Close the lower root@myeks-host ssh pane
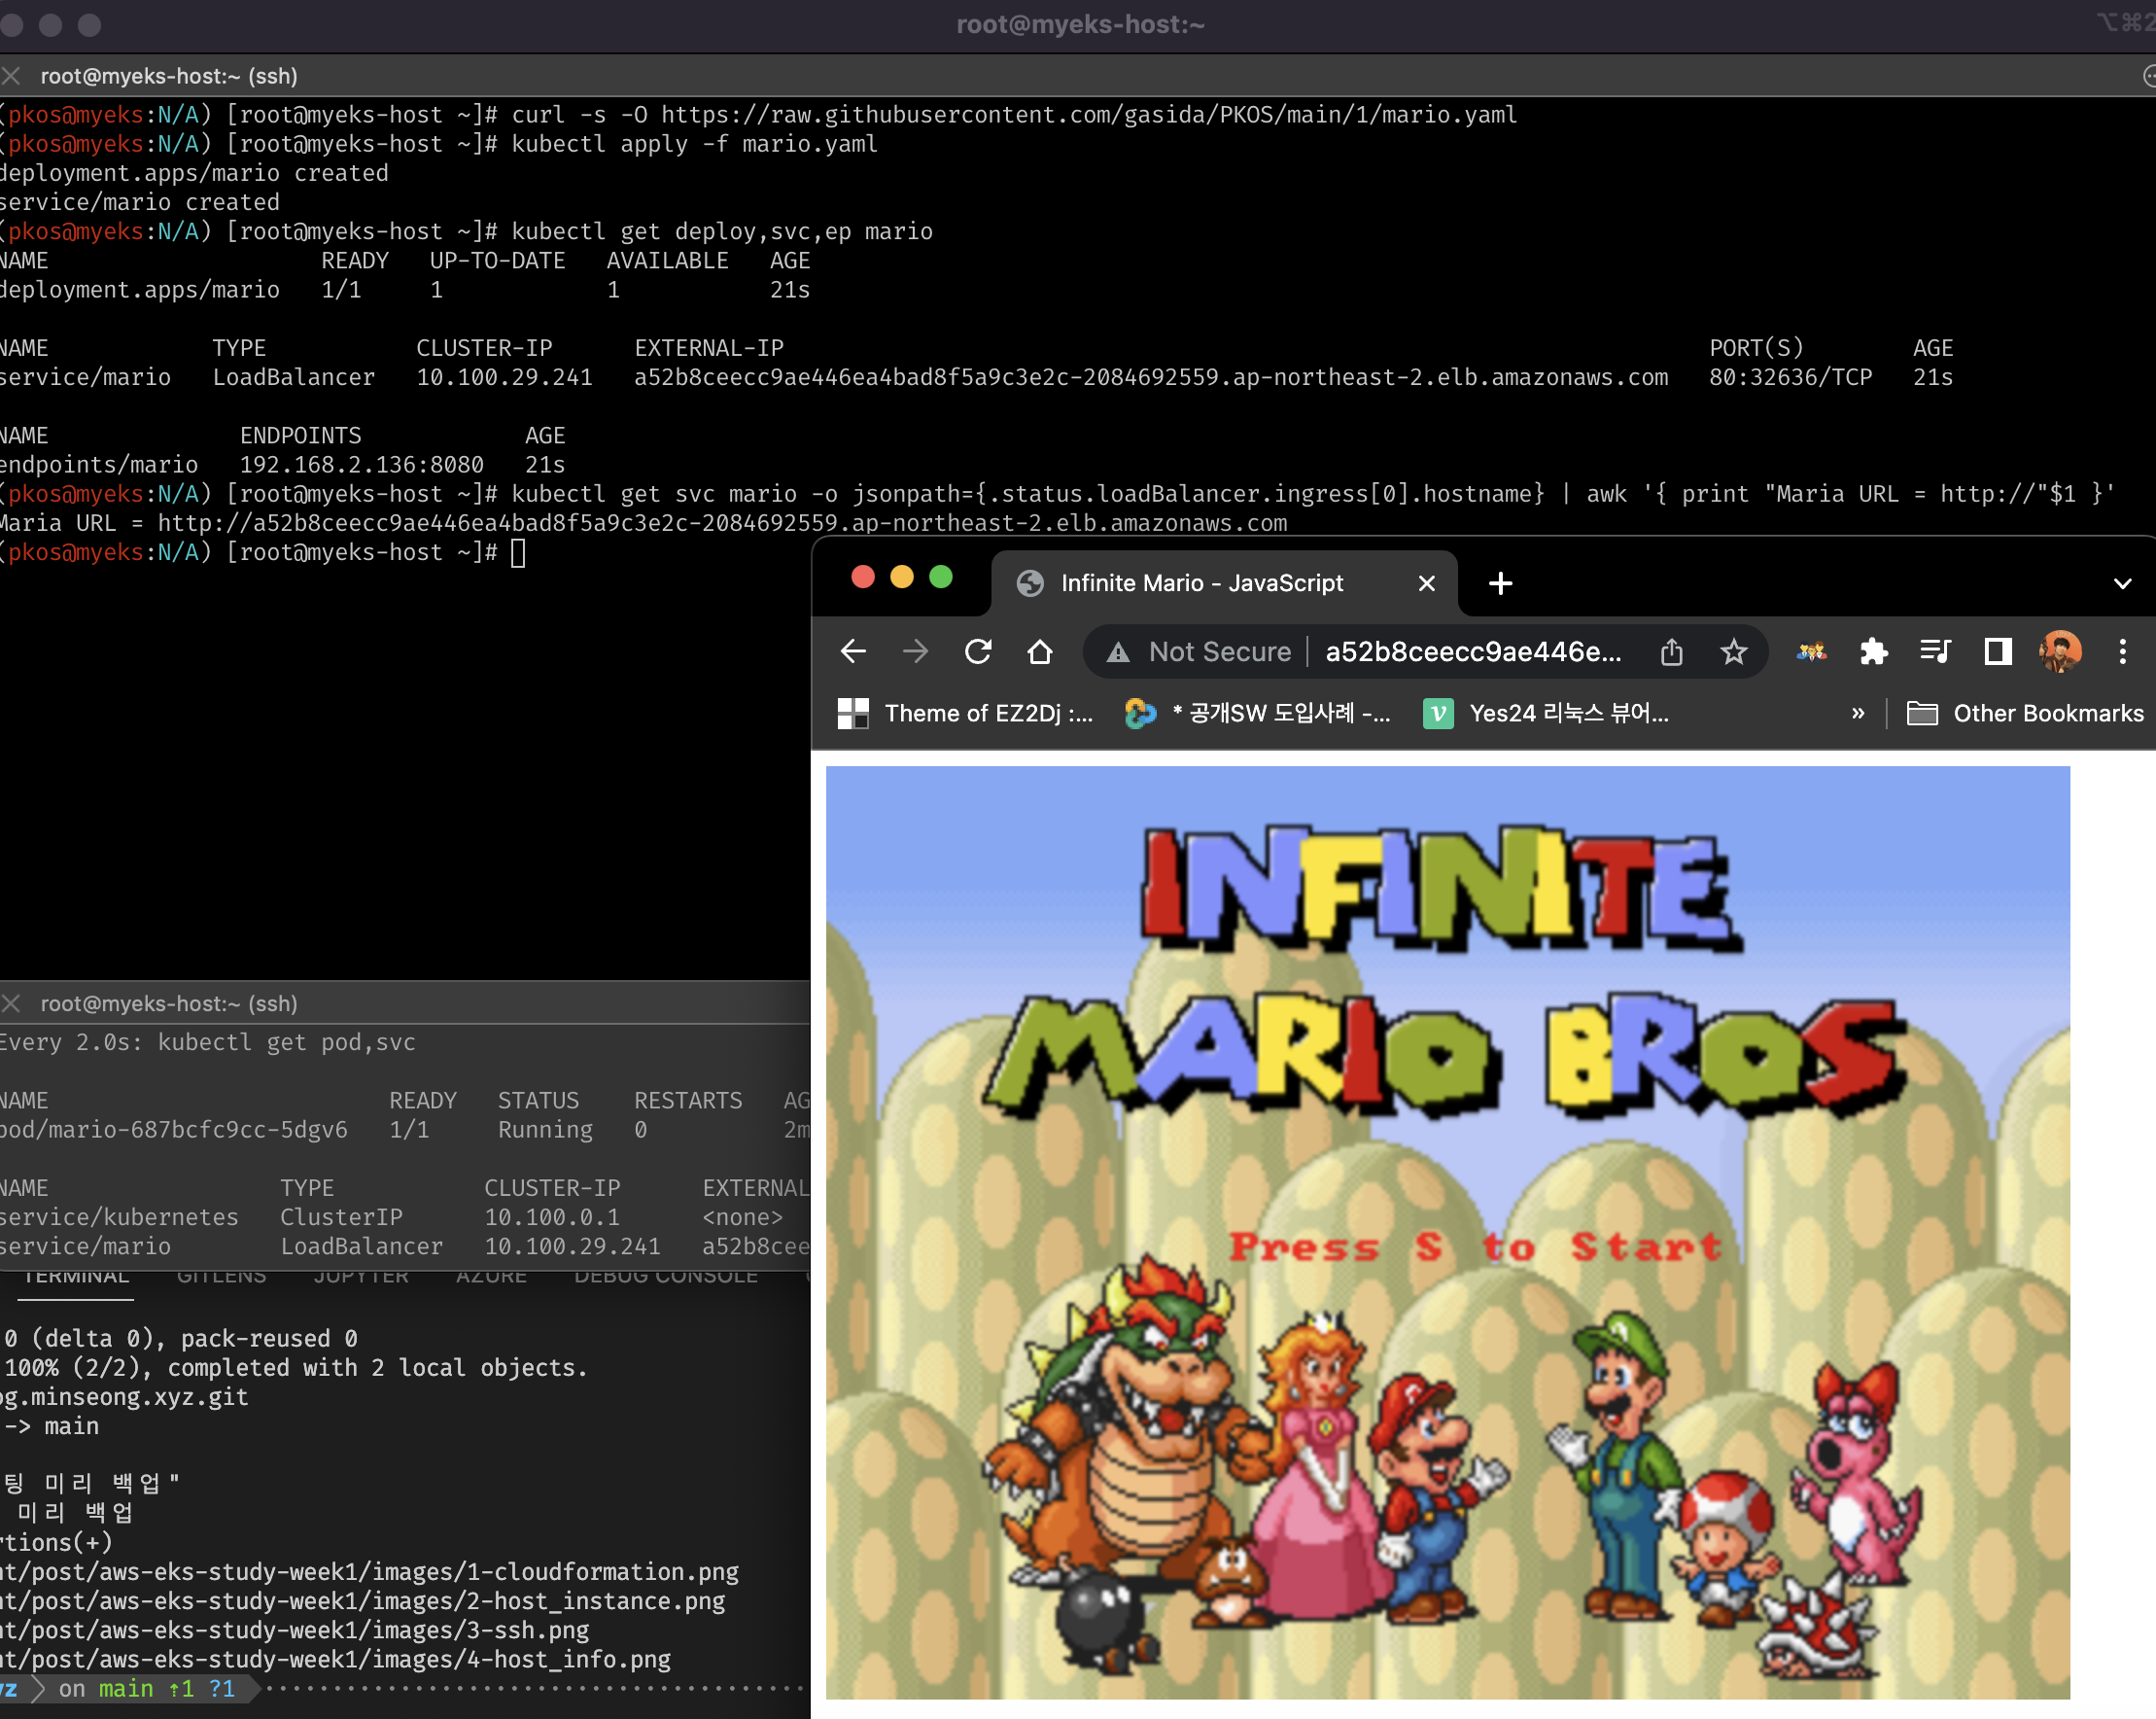The width and height of the screenshot is (2156, 1719). tap(11, 1003)
